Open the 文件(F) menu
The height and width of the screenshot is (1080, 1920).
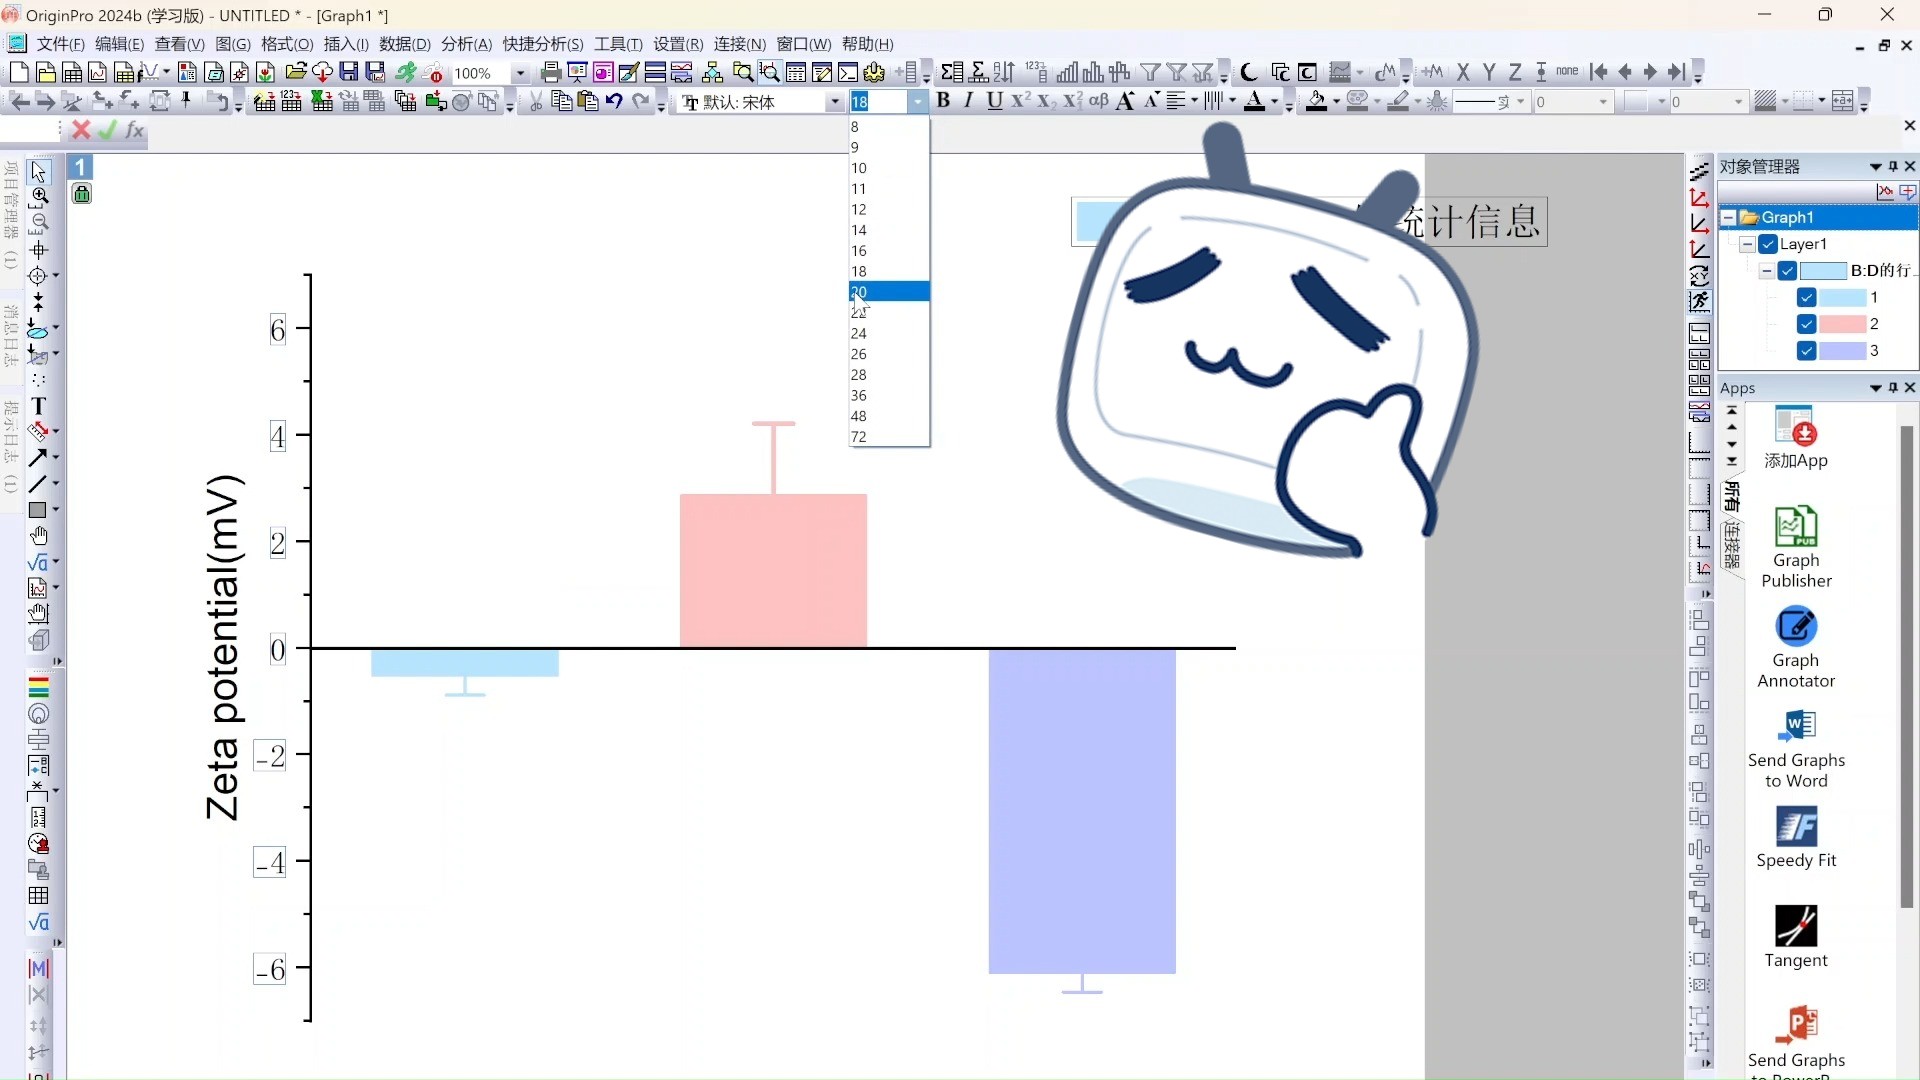tap(60, 44)
